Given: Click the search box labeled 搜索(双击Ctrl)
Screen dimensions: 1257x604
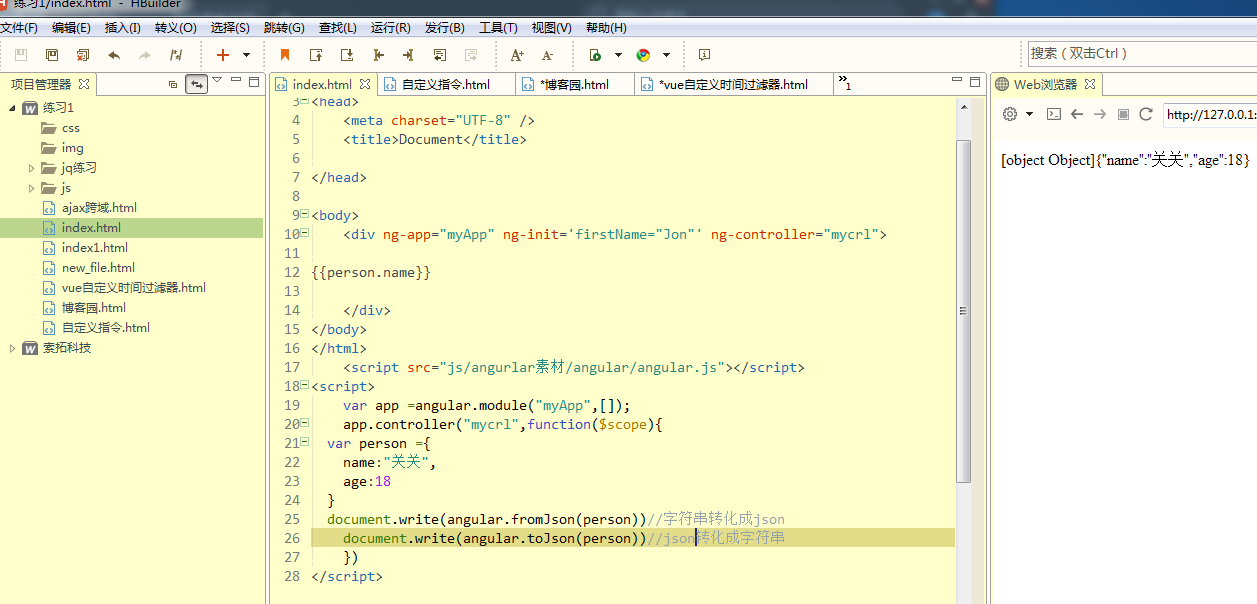Looking at the screenshot, I should coord(1141,54).
